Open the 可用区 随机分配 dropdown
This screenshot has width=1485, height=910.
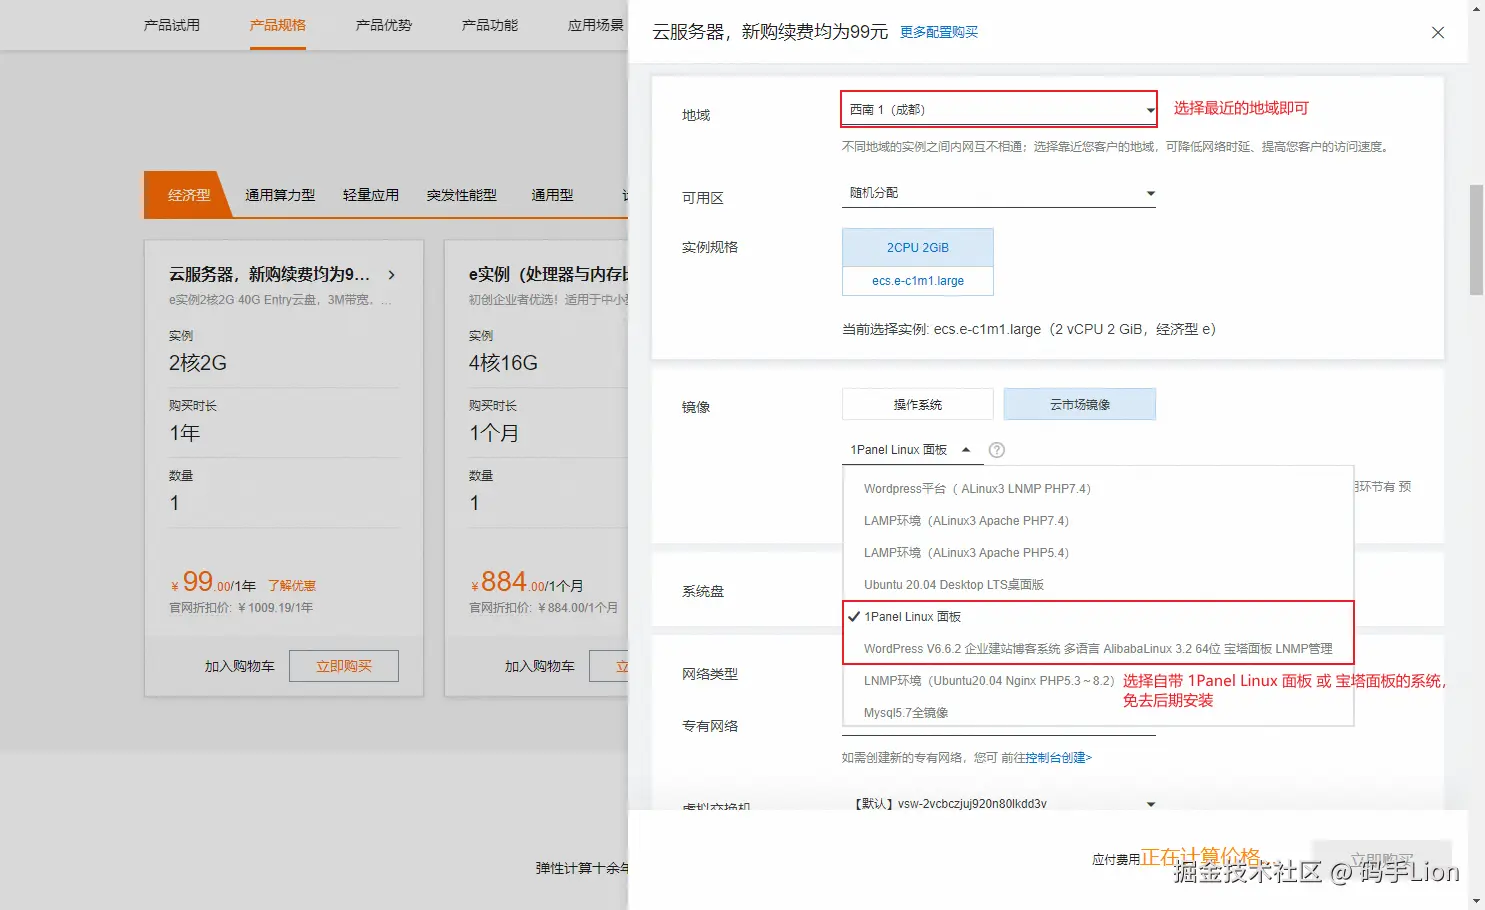click(x=998, y=193)
